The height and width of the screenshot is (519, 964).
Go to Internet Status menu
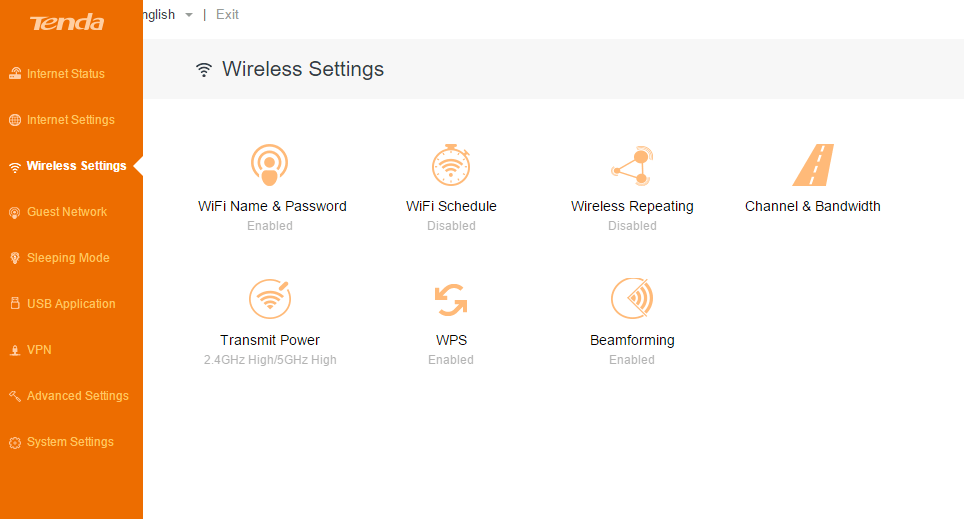(x=66, y=74)
